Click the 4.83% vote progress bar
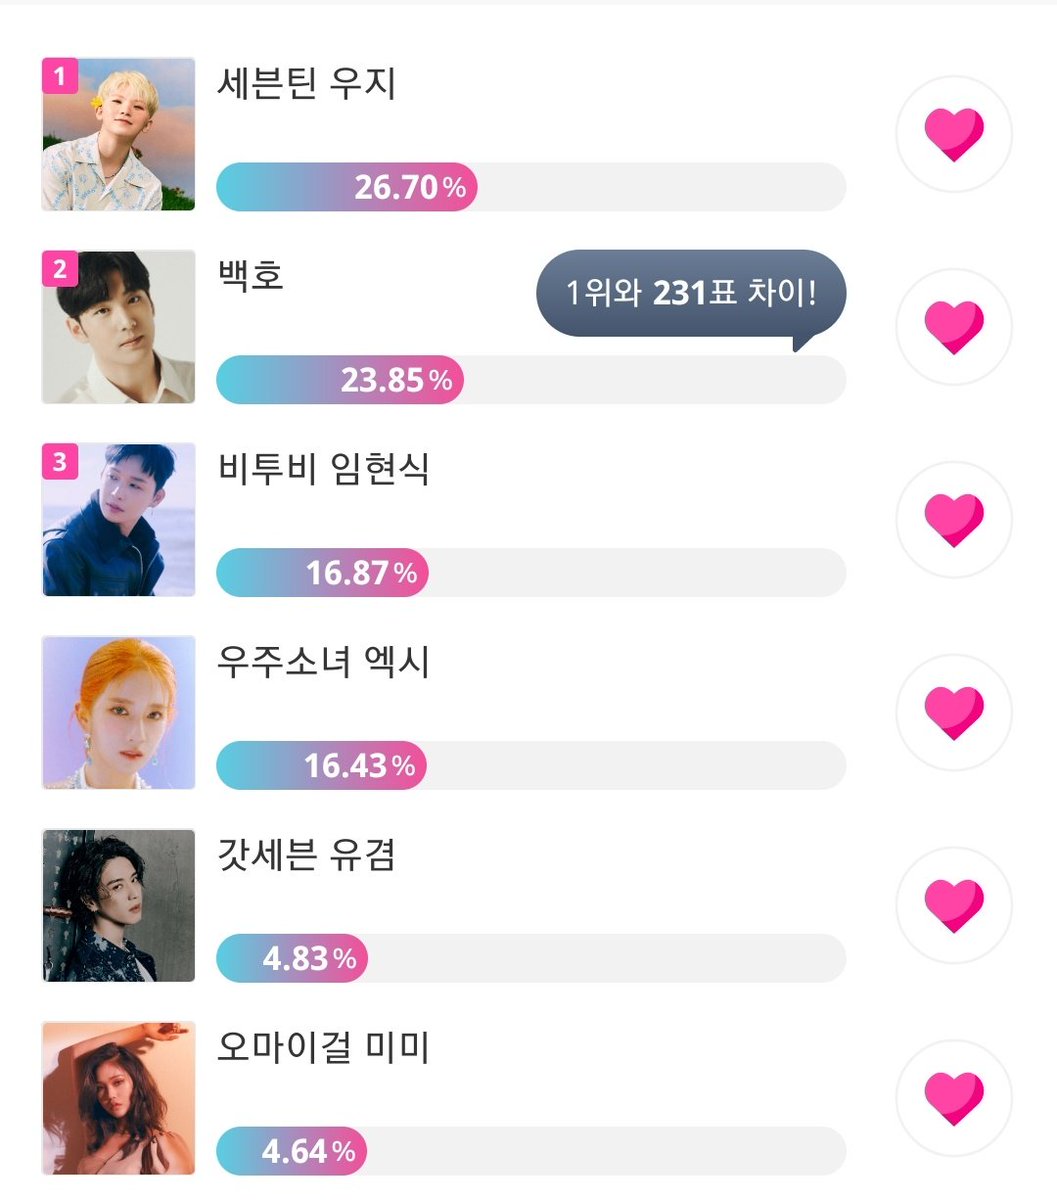Image resolution: width=1057 pixels, height=1200 pixels. coord(531,959)
